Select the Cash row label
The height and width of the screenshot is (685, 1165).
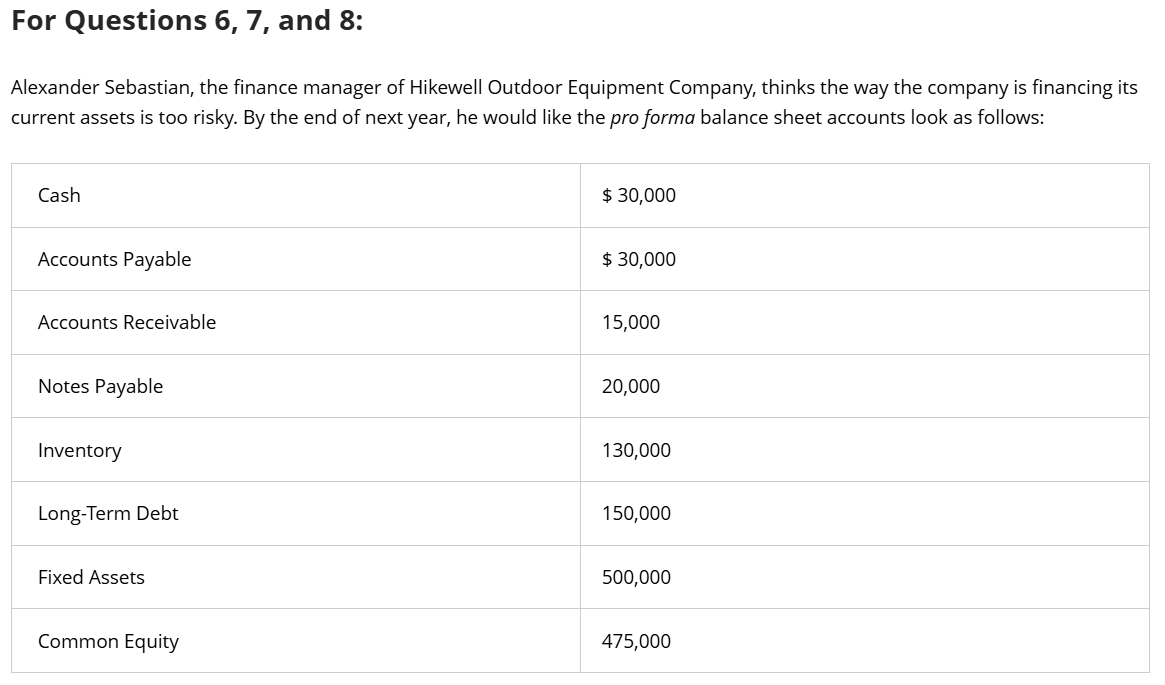click(59, 195)
